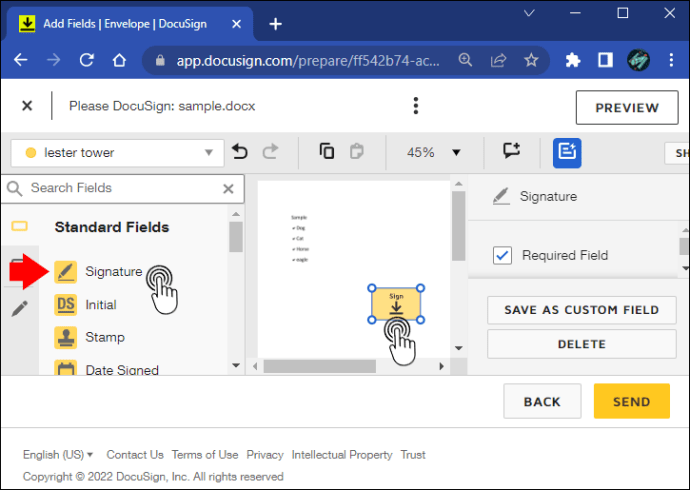This screenshot has height=490, width=690.
Task: Click the share page icon
Action: 498,60
